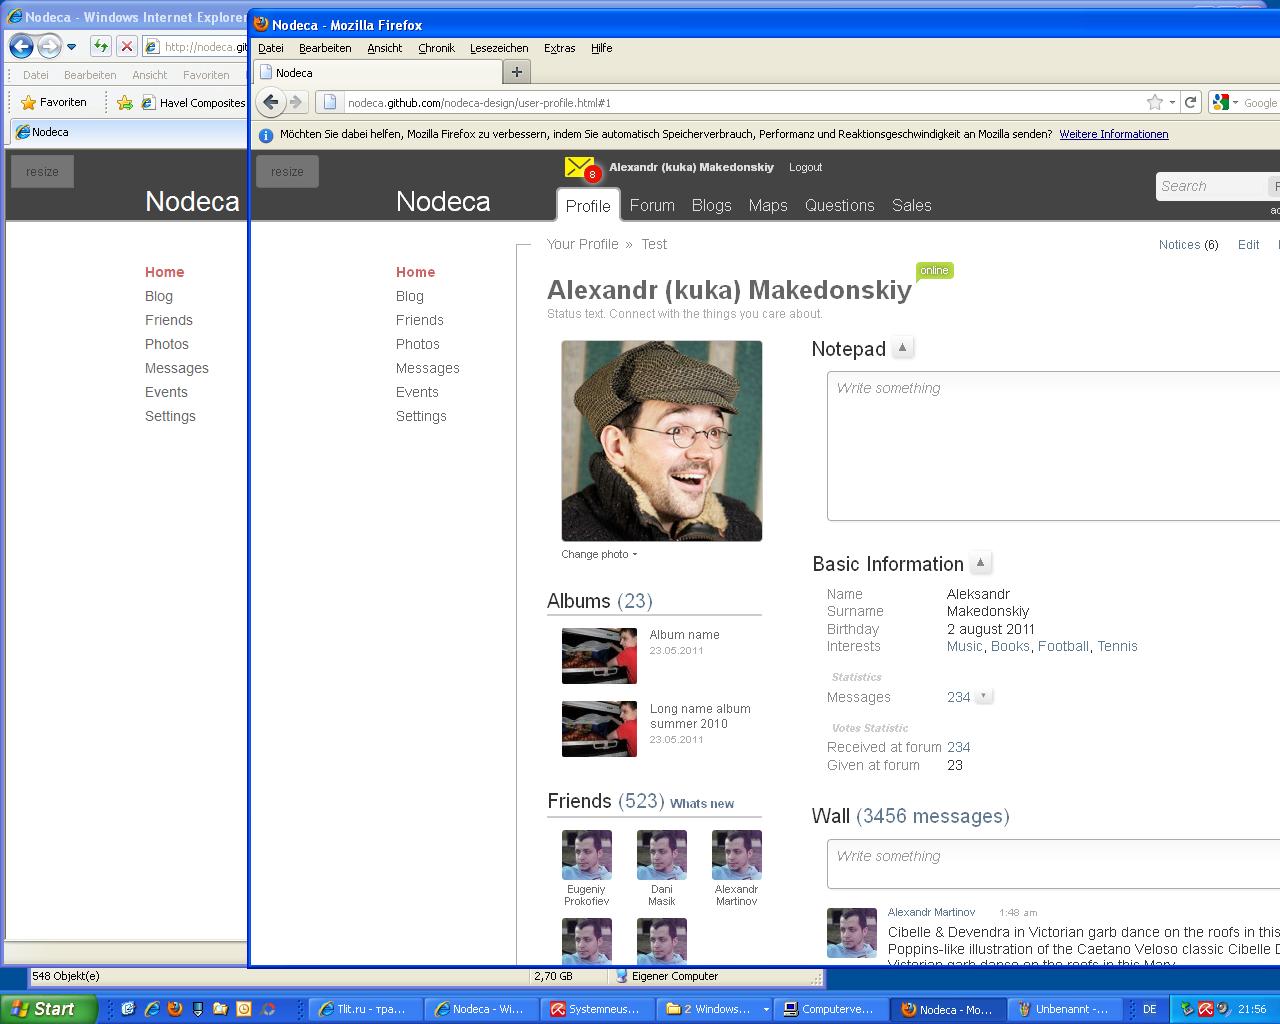Click the Football interest link
1280x1024 pixels.
[1063, 646]
